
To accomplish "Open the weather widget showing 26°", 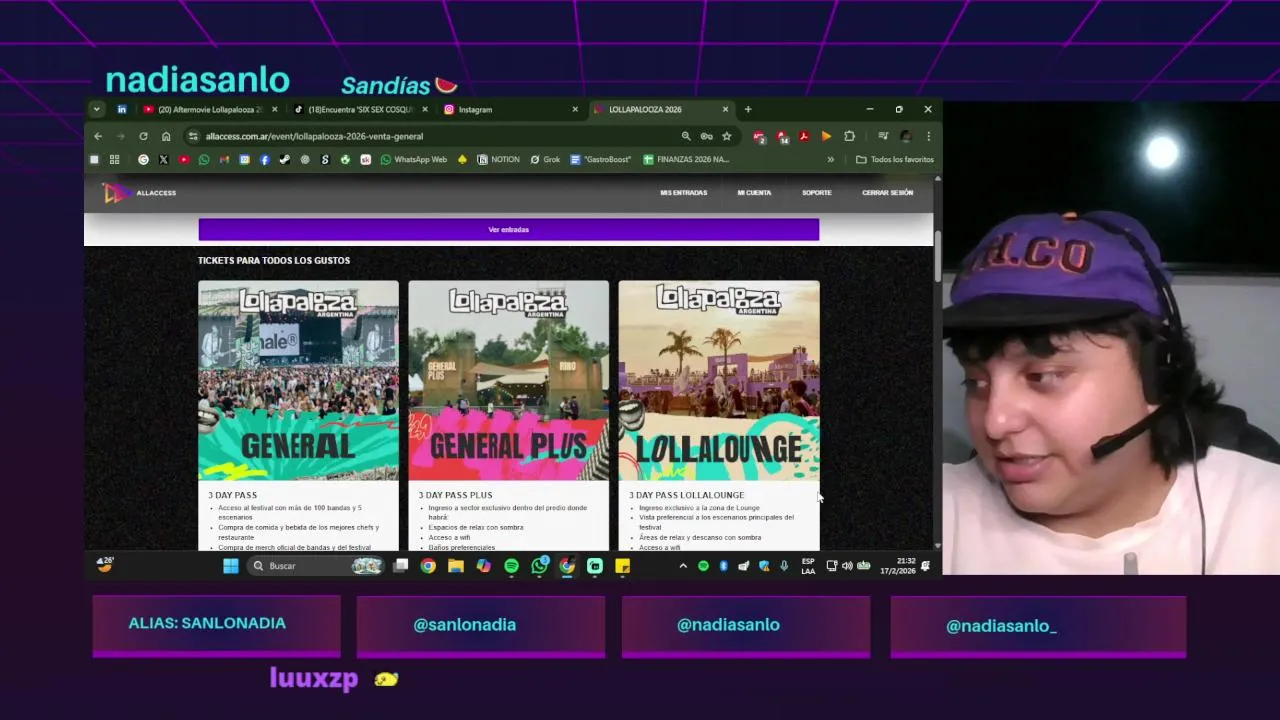I will [105, 565].
